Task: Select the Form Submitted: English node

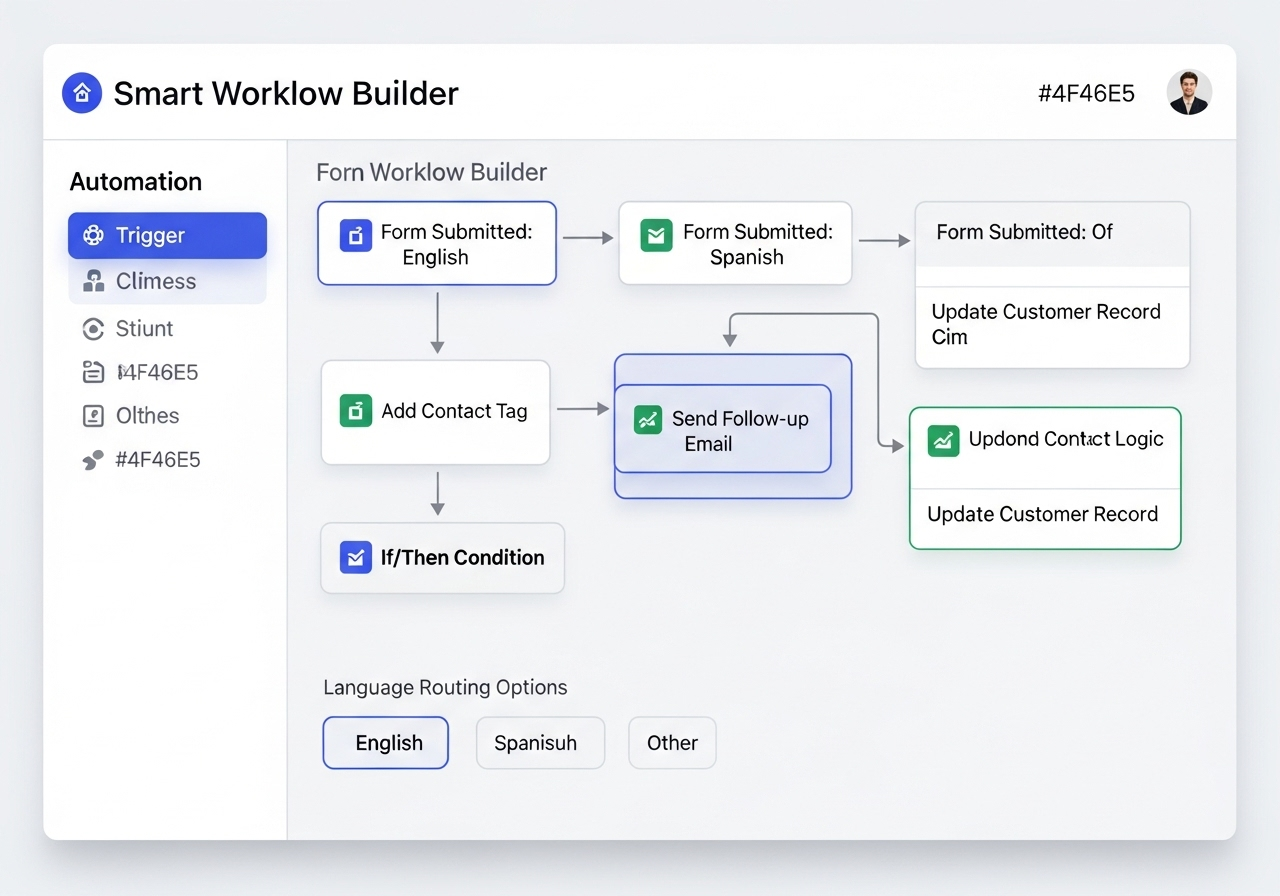Action: (x=437, y=244)
